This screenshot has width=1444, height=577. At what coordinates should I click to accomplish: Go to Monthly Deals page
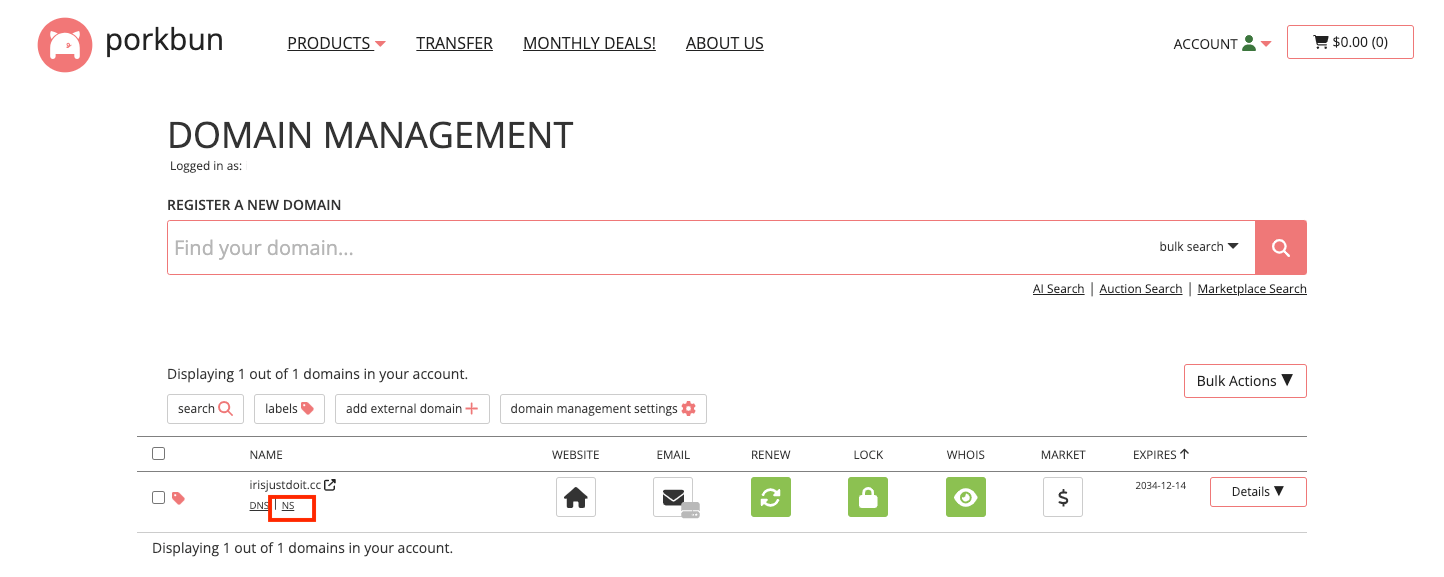point(589,43)
